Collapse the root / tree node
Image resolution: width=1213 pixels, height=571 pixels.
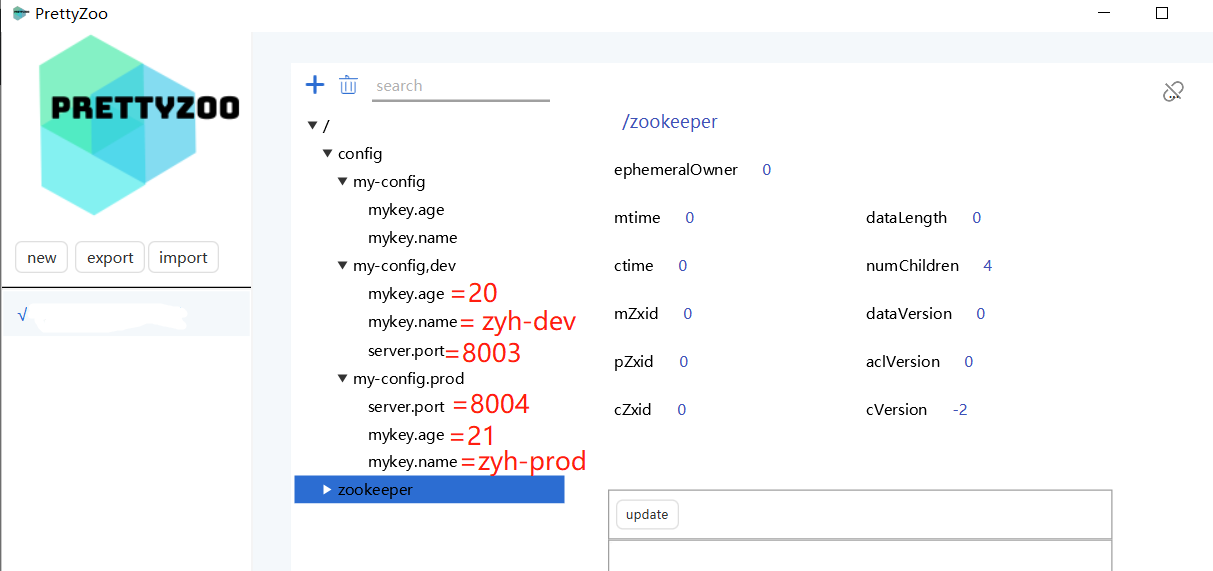tap(312, 126)
